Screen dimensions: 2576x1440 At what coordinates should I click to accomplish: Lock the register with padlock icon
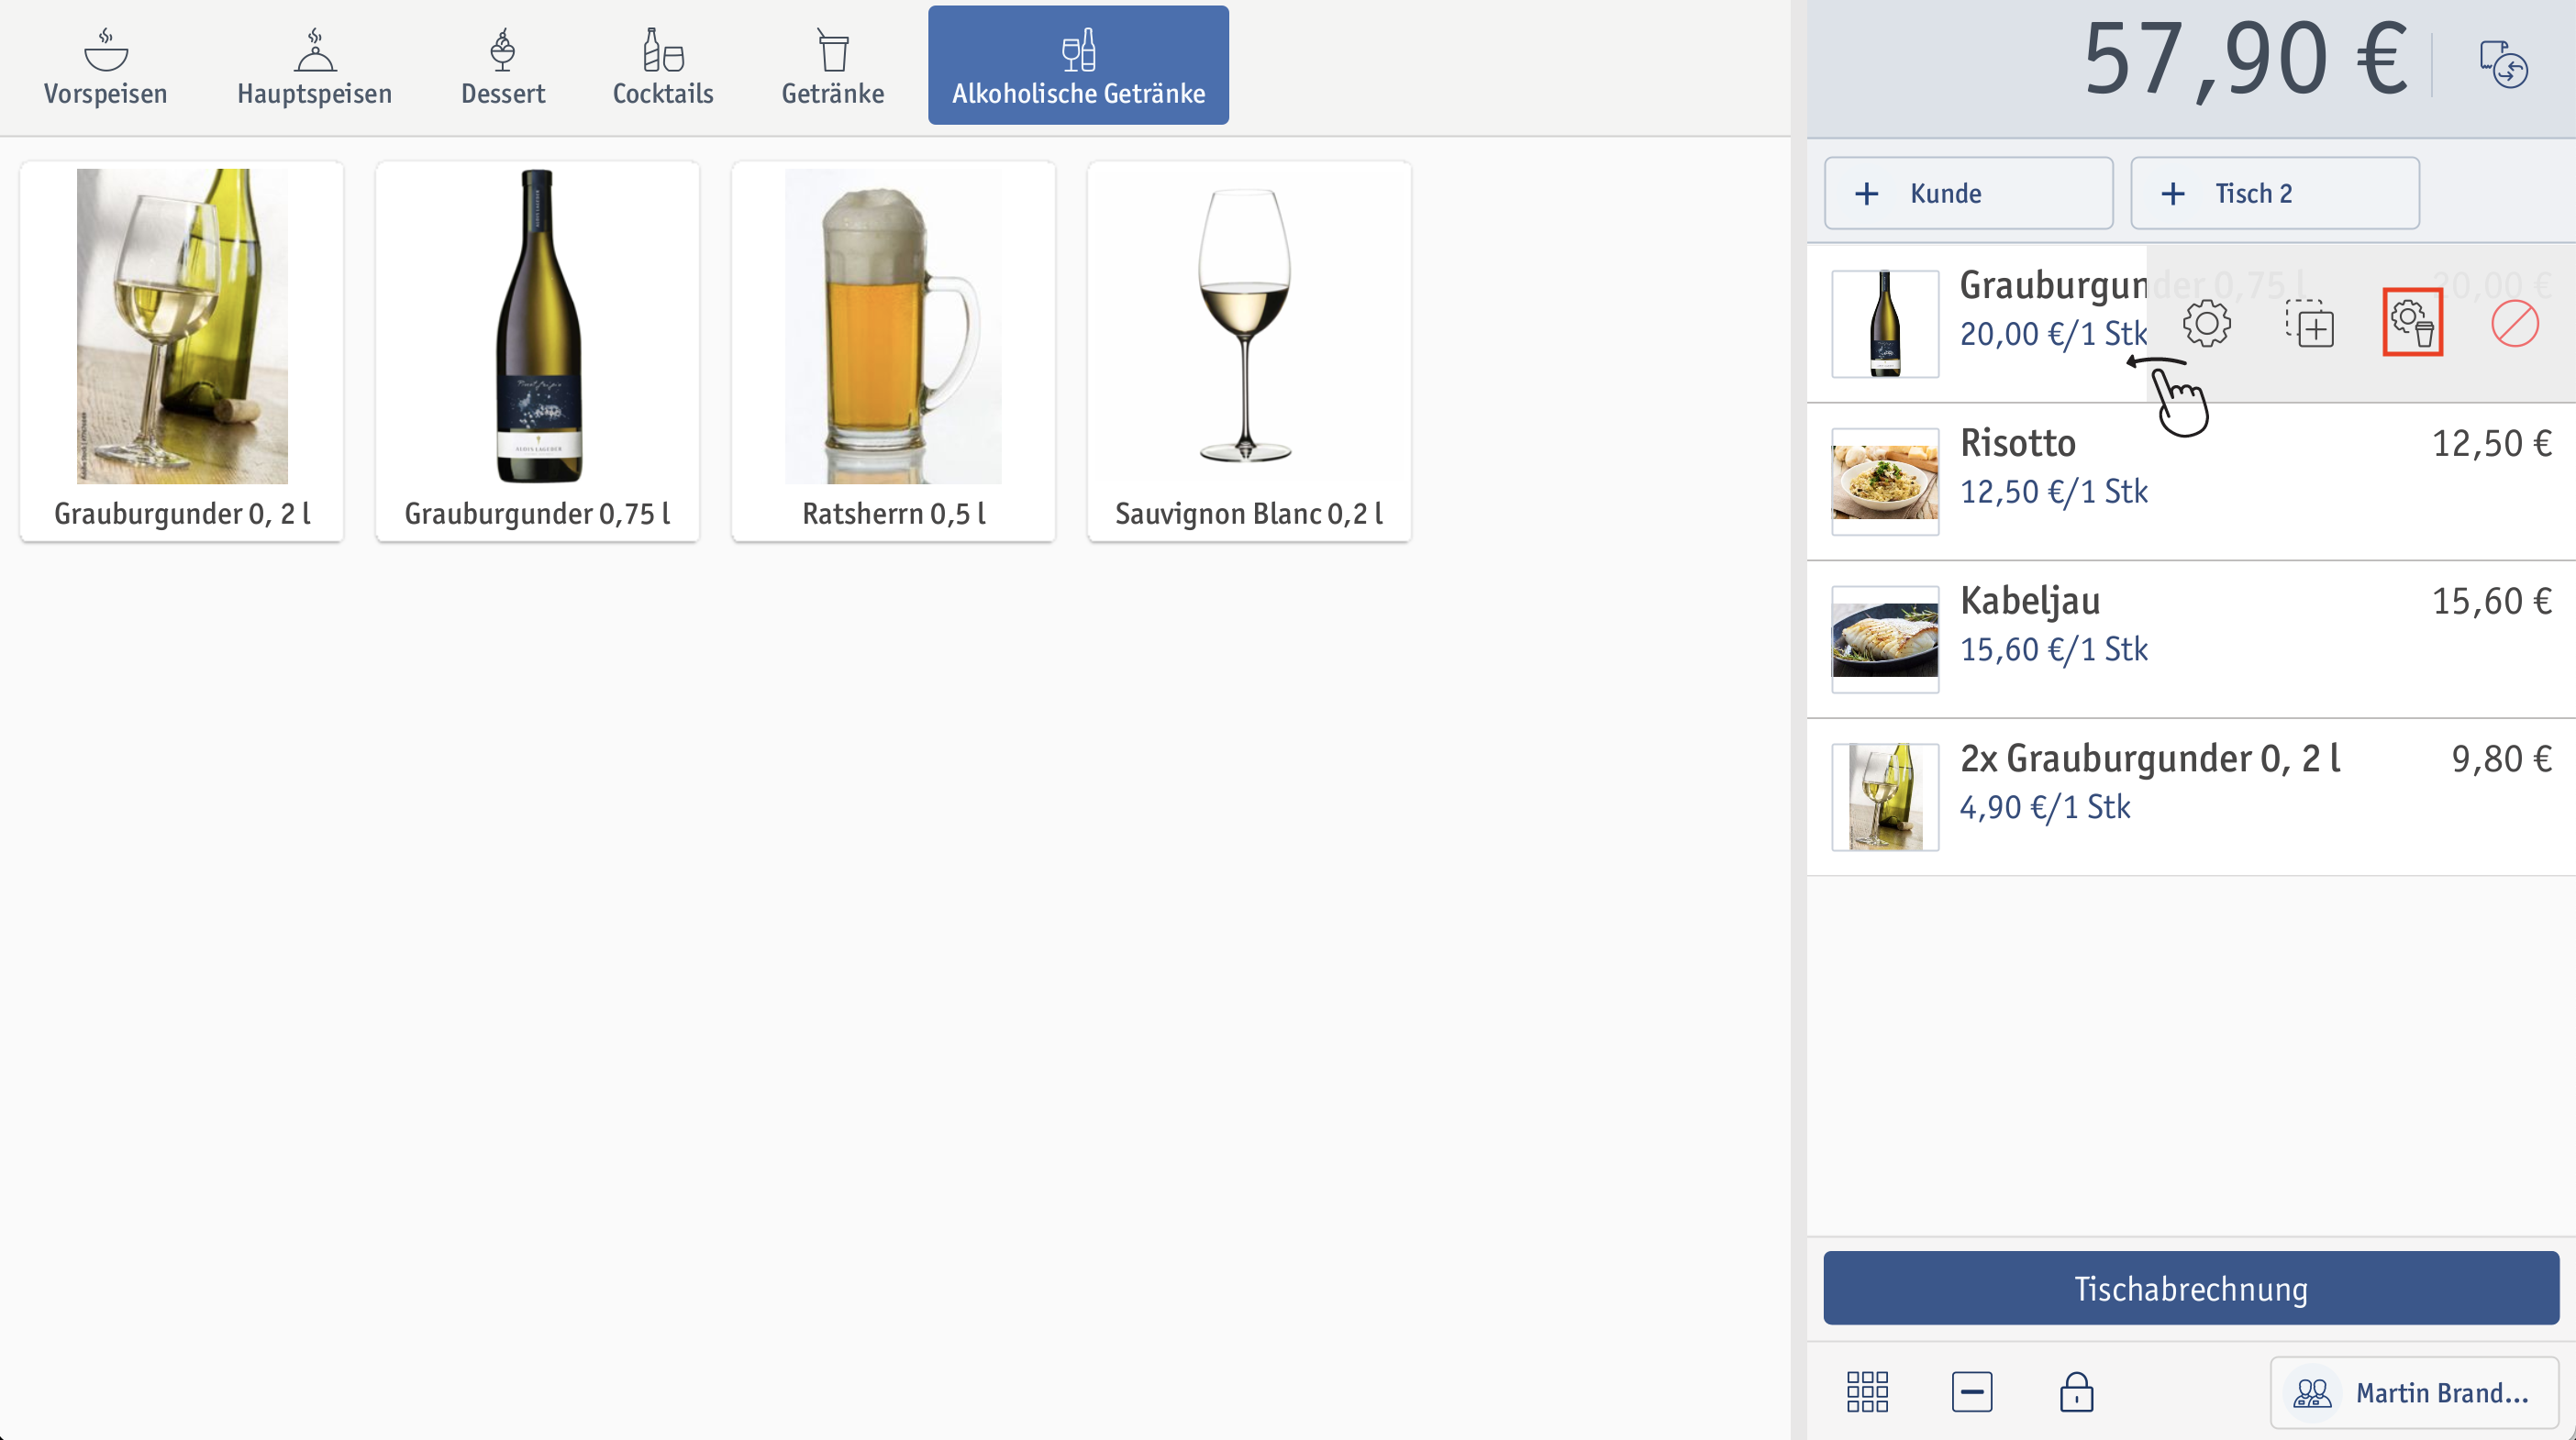2076,1391
